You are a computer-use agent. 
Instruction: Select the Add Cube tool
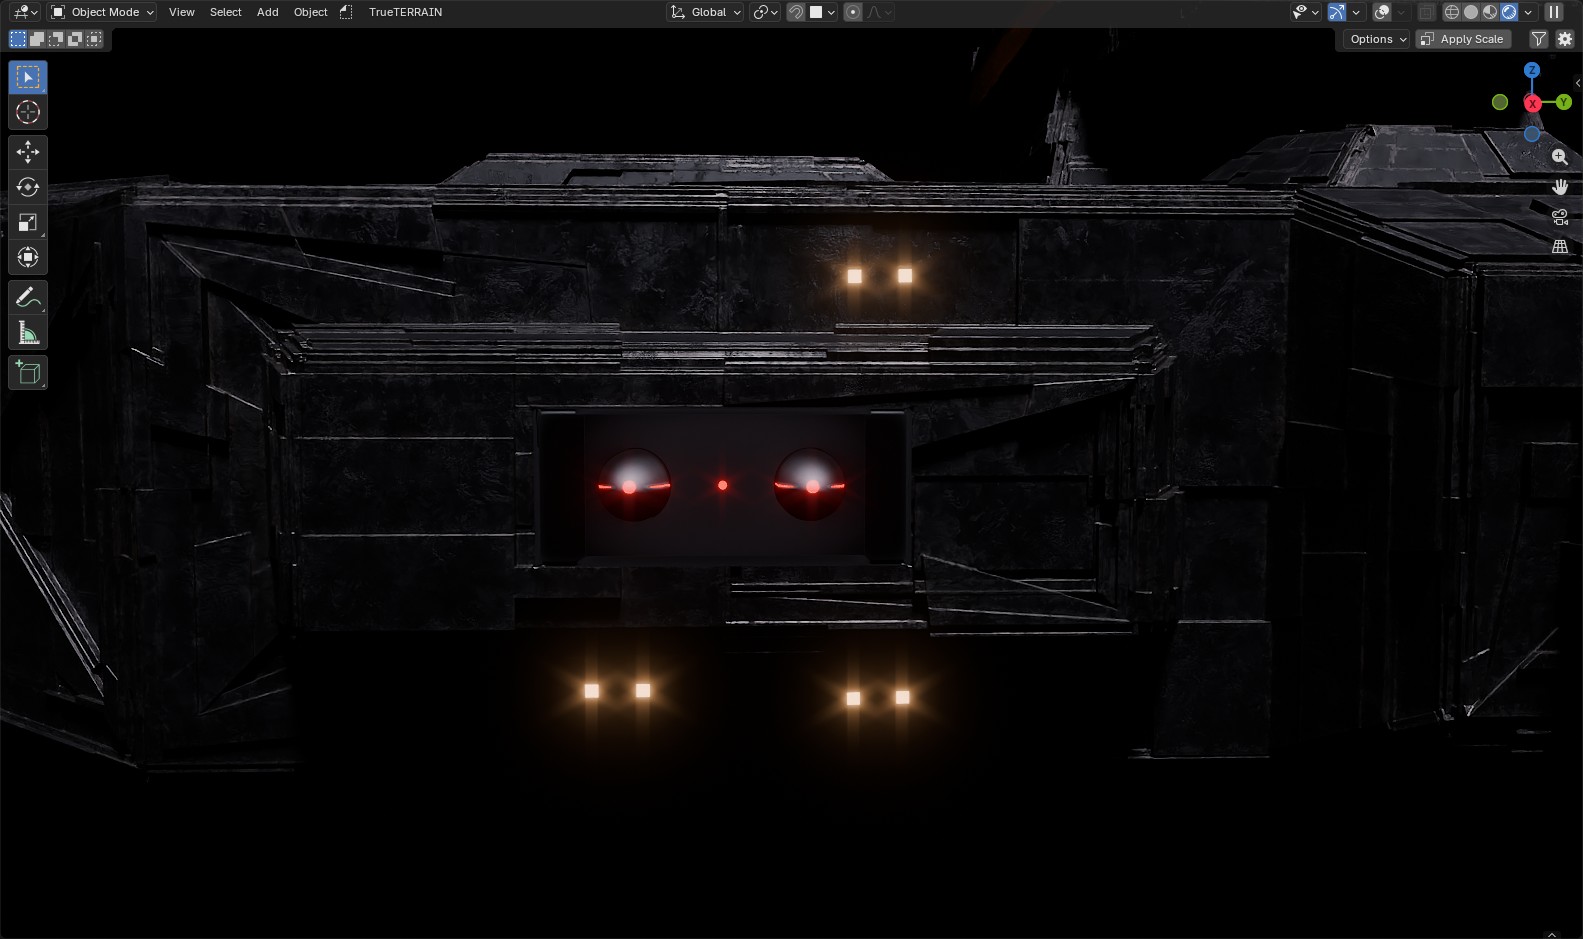28,373
